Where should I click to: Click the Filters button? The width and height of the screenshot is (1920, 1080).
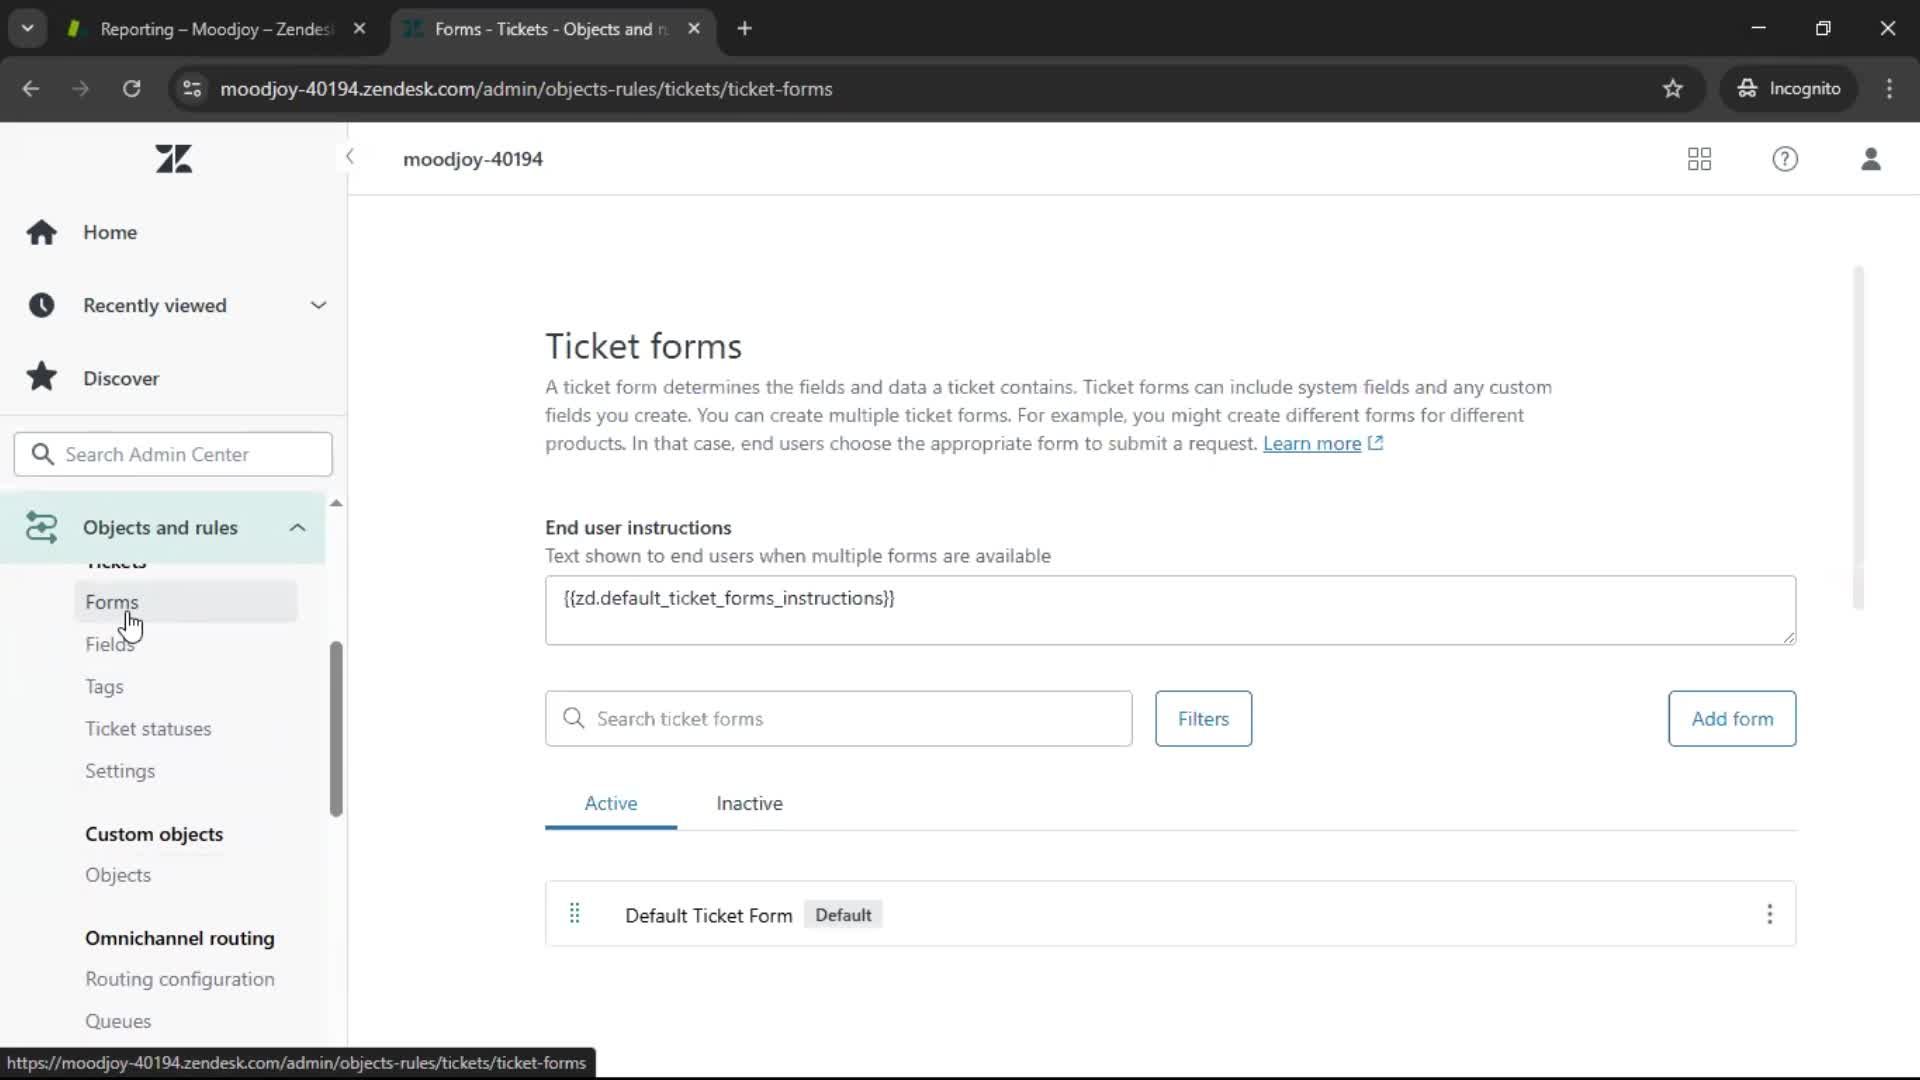click(x=1203, y=718)
